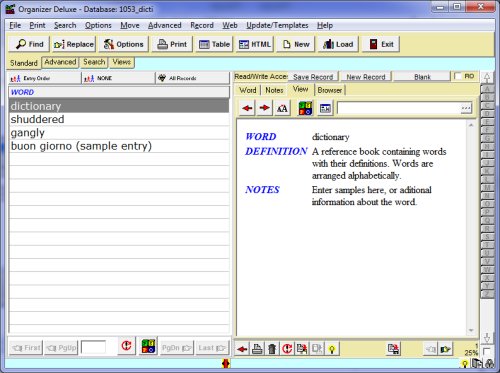The width and height of the screenshot is (500, 373).
Task: Open the File menu
Action: click(15, 25)
